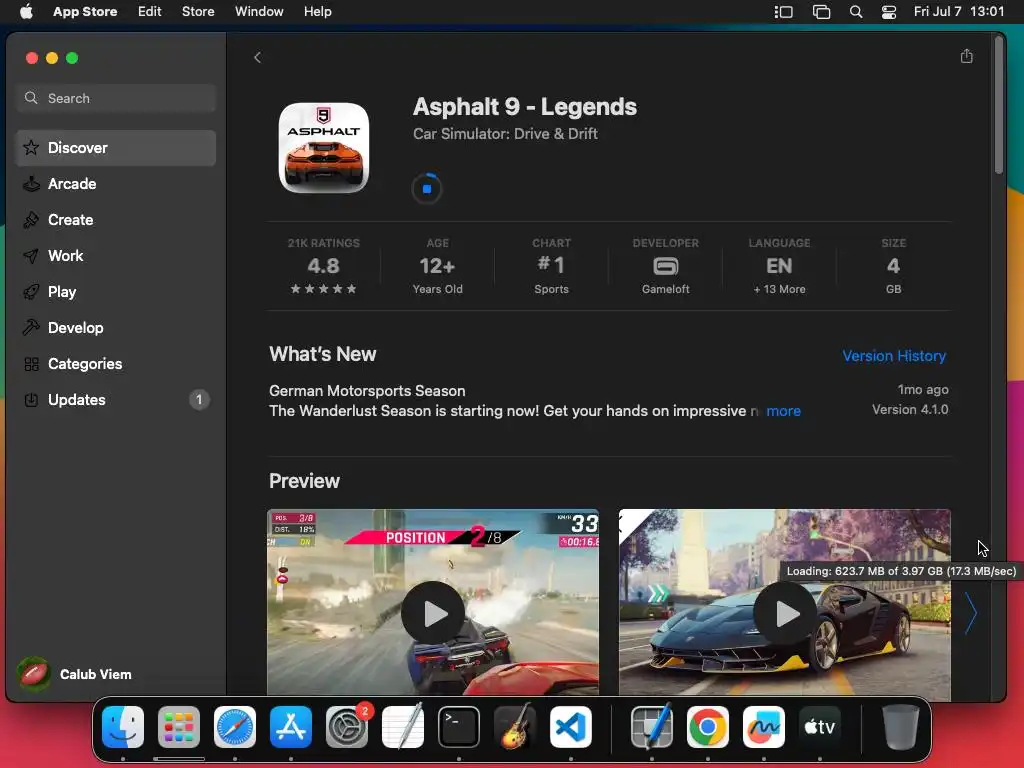Image resolution: width=1024 pixels, height=768 pixels.
Task: Play the first preview race video
Action: point(433,613)
